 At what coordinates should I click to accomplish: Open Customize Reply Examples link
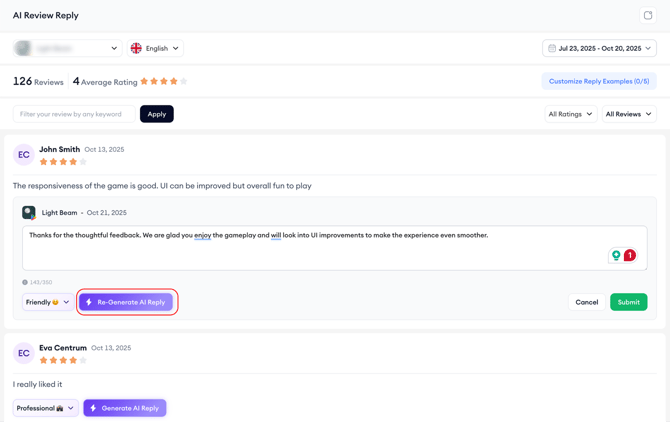(598, 81)
